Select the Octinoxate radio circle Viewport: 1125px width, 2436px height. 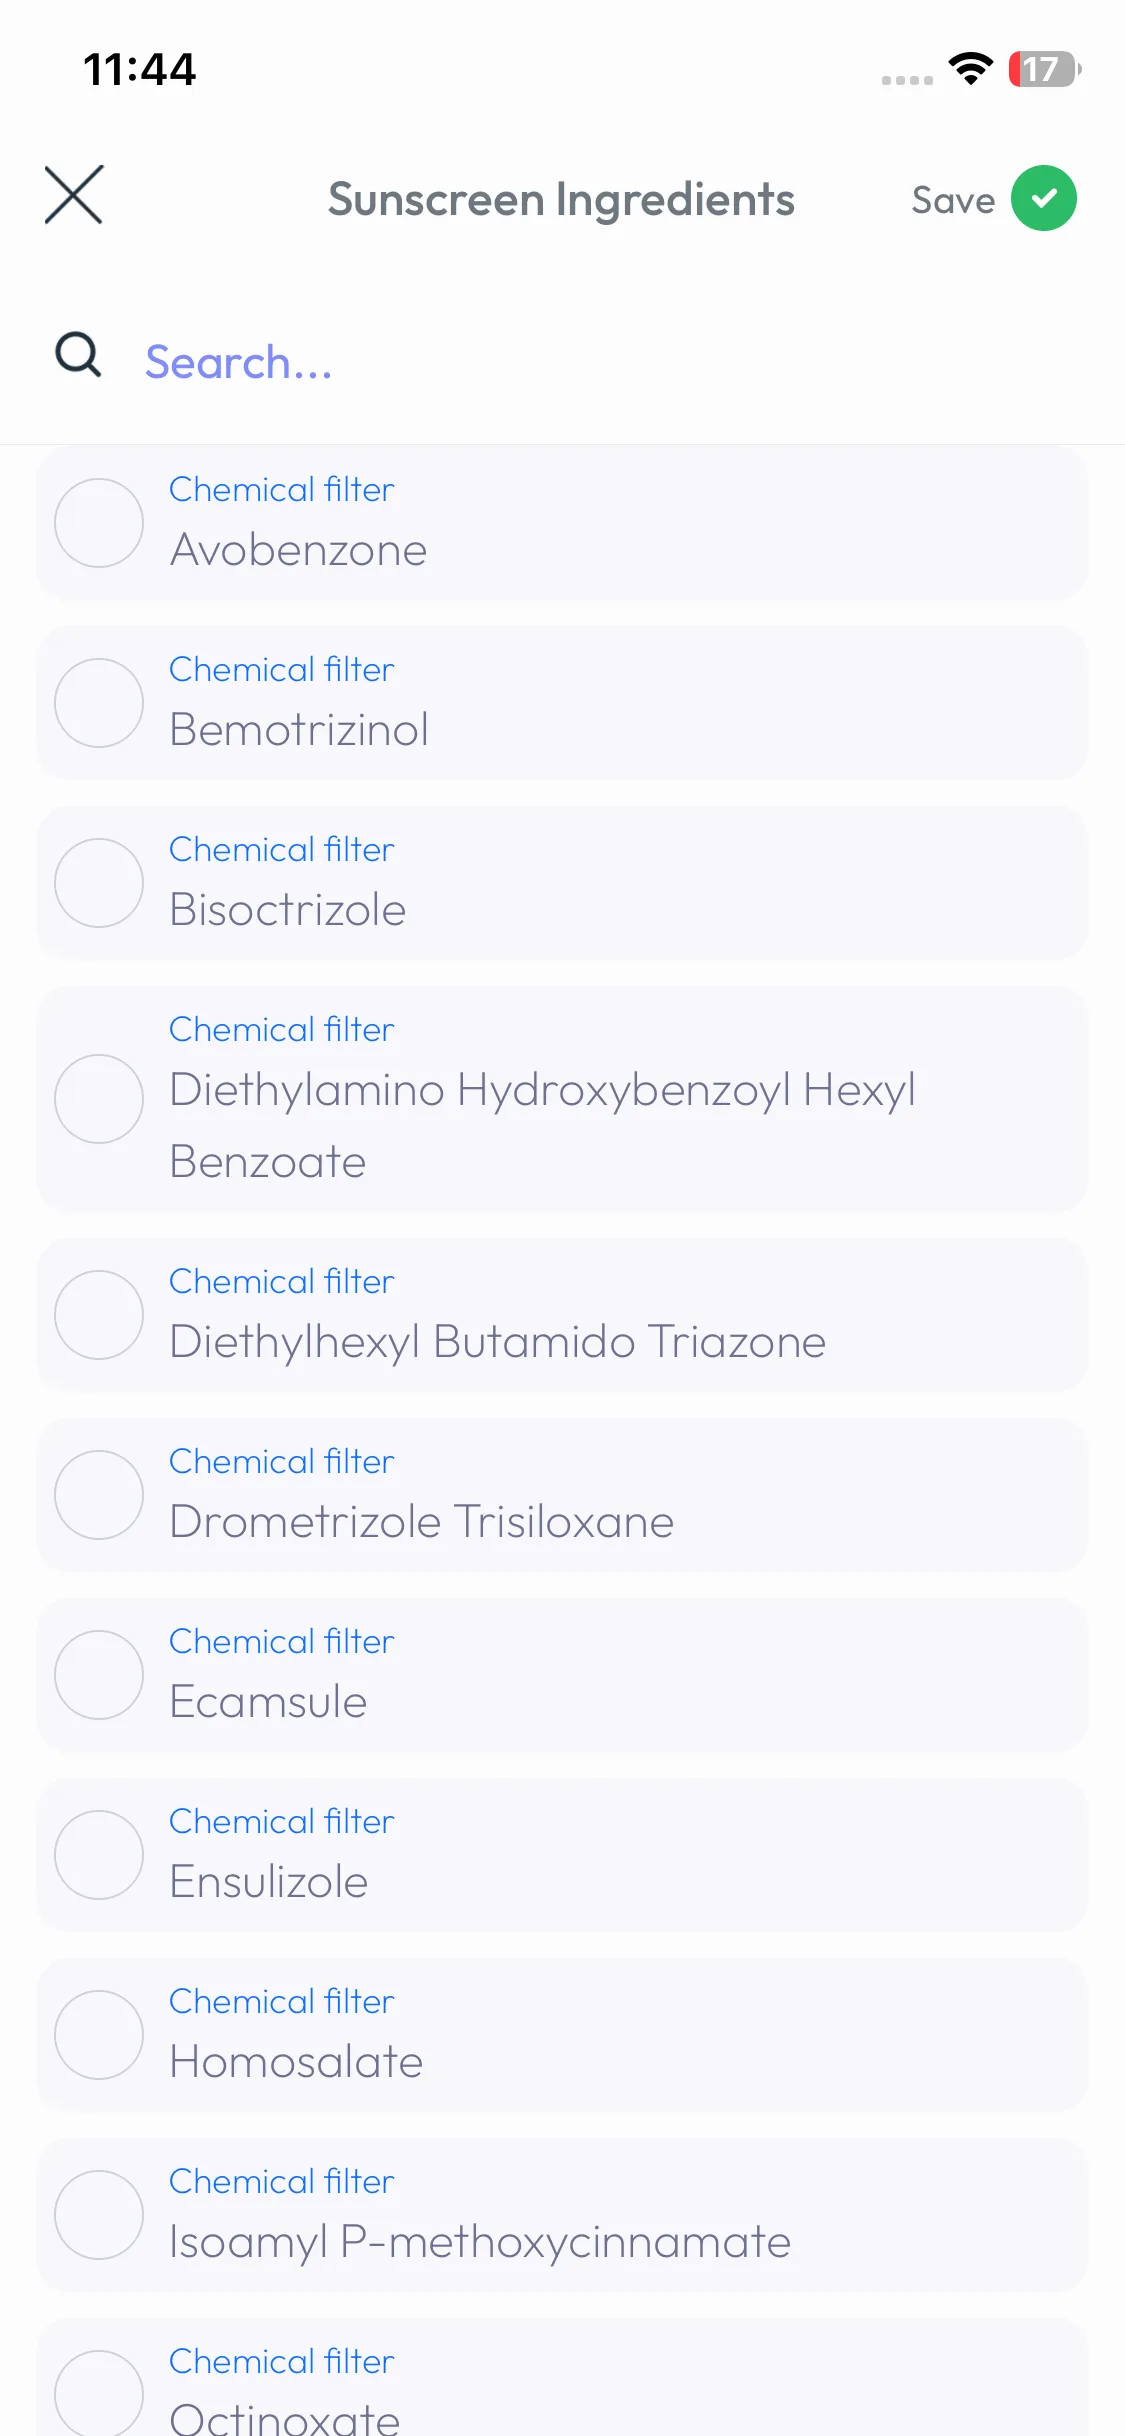point(99,2393)
